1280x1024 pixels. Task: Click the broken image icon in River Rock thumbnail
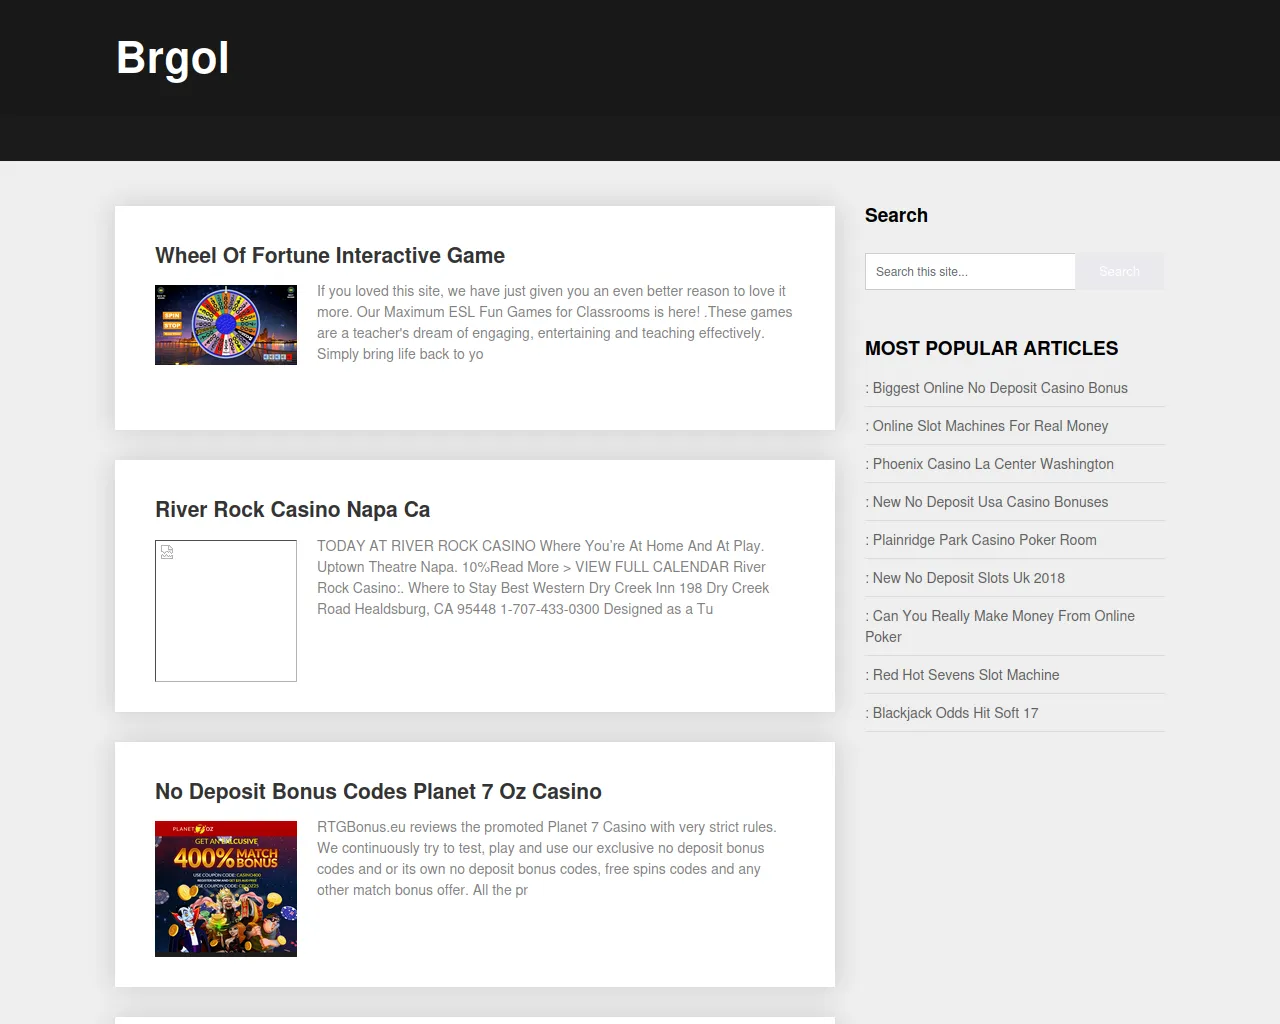167,552
